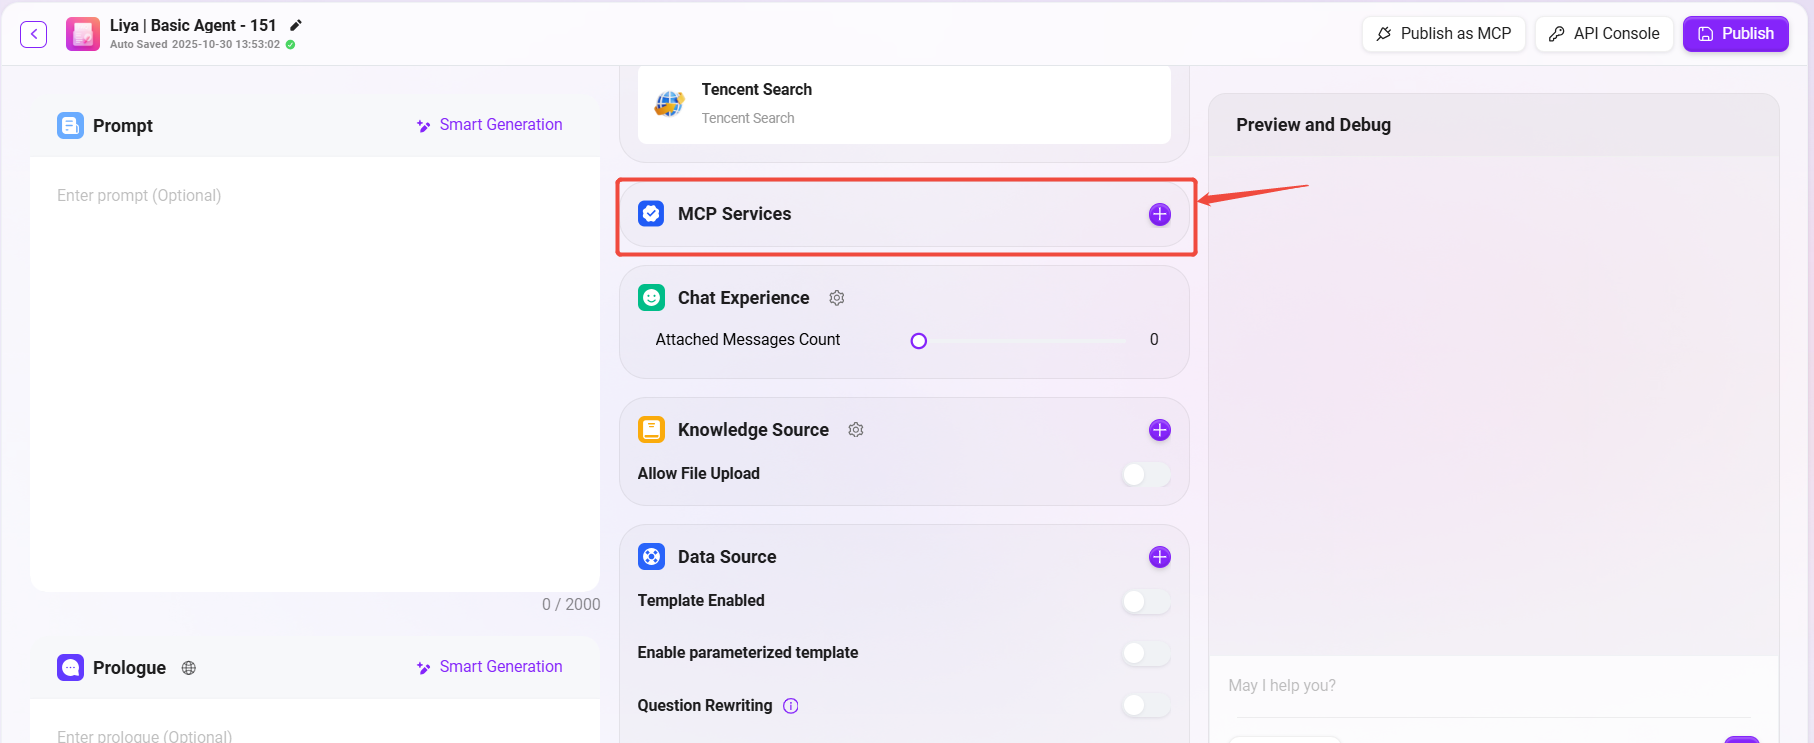1814x743 pixels.
Task: Click the Enter prompt text area
Action: [x=314, y=370]
